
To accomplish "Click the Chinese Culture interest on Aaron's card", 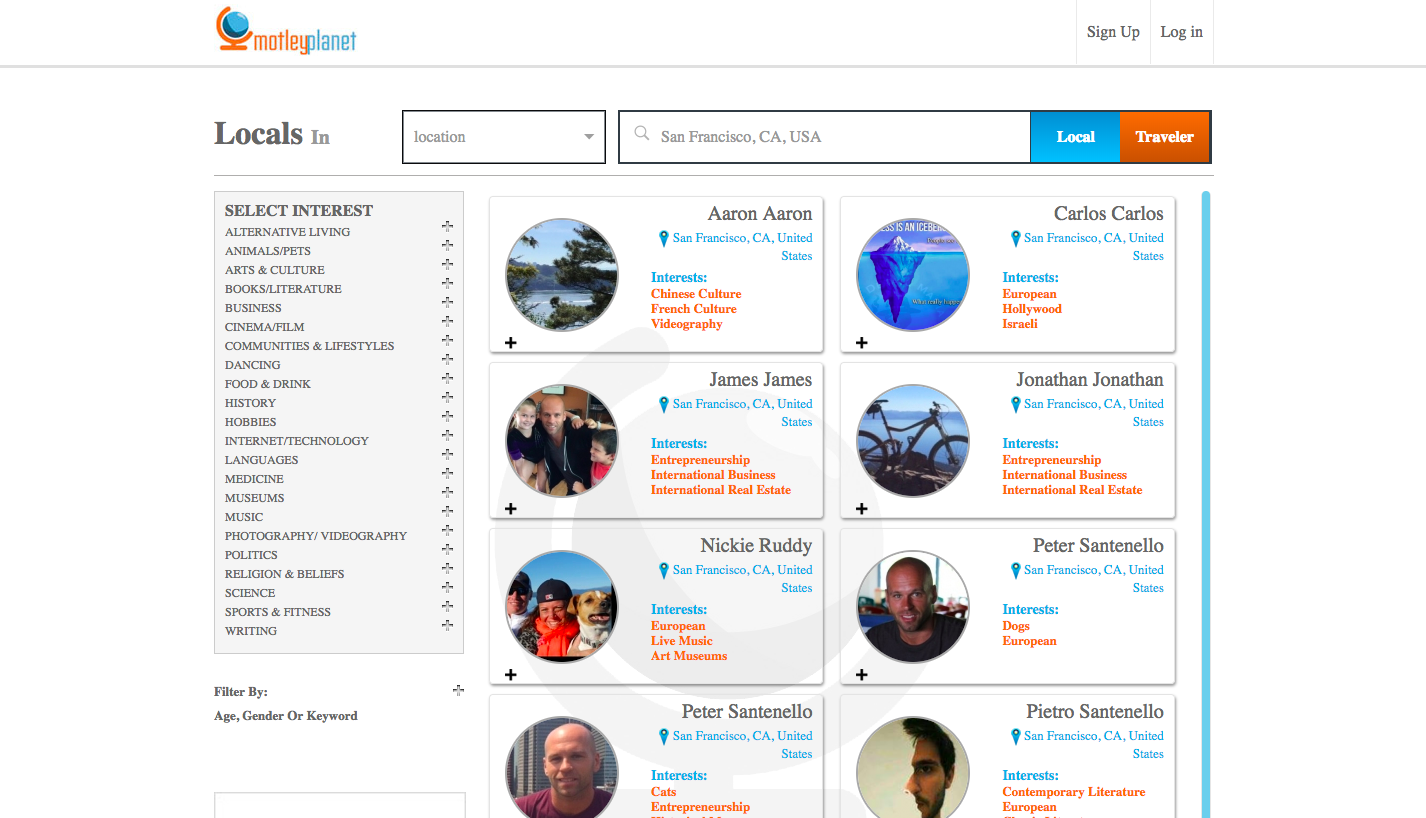I will (696, 294).
